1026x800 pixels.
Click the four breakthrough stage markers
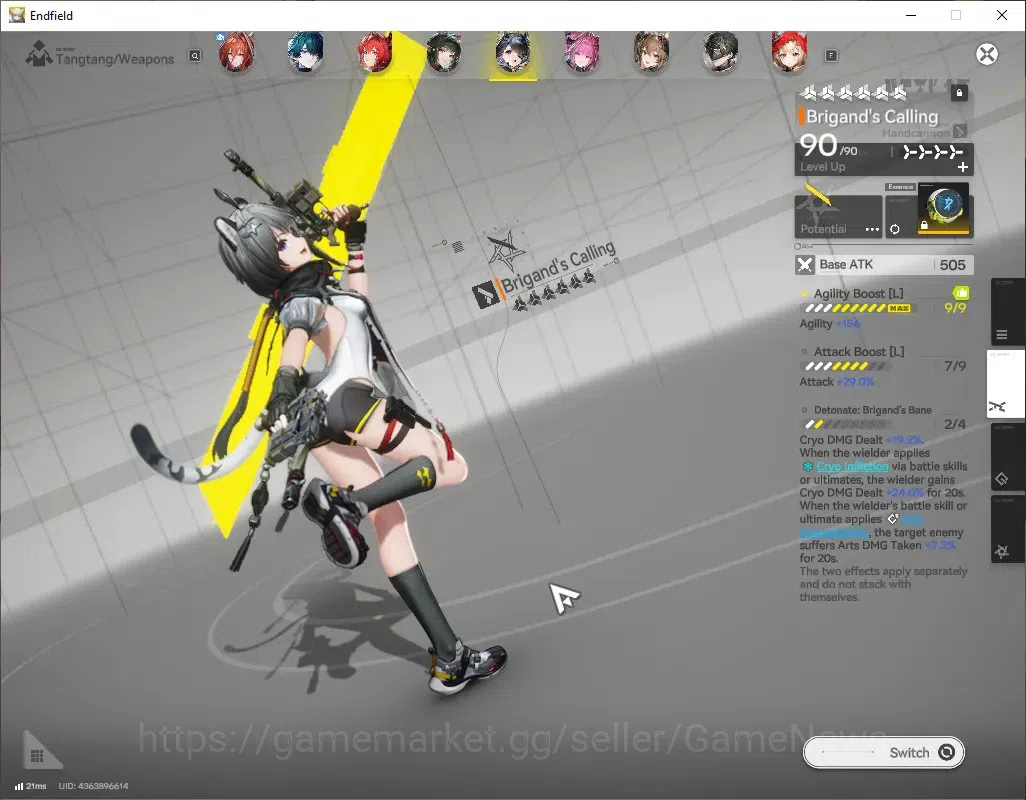tap(932, 152)
